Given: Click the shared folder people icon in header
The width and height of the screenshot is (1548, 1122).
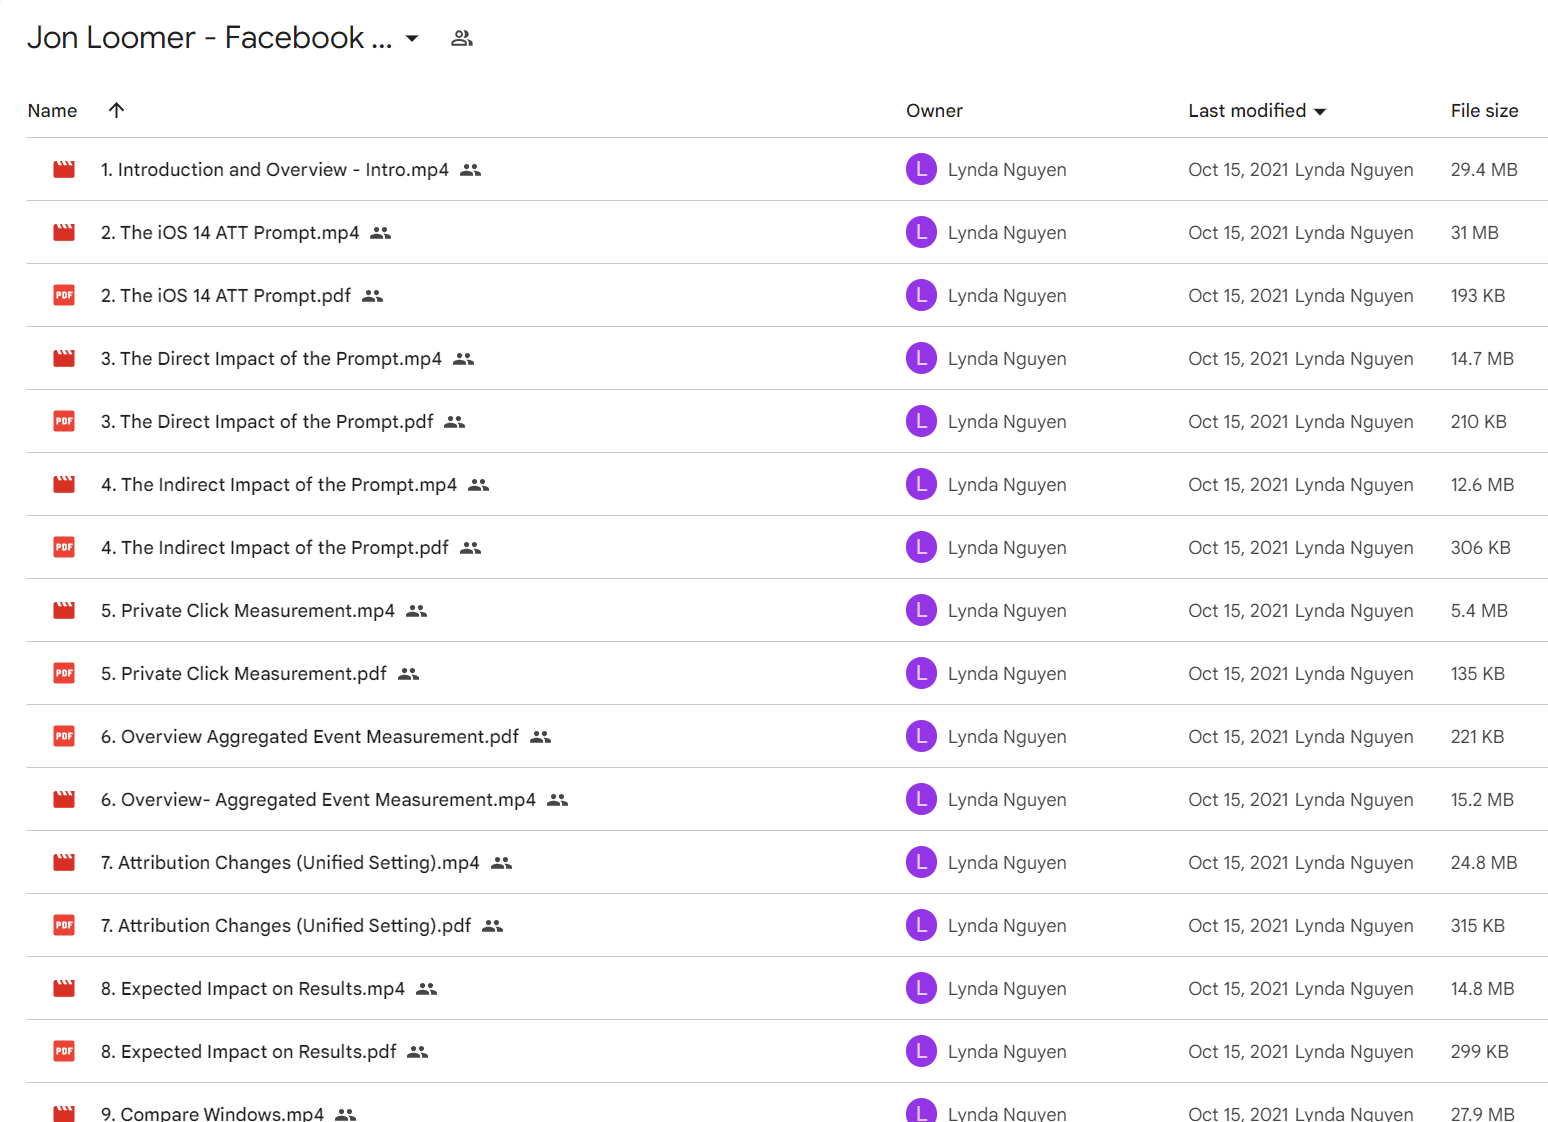Looking at the screenshot, I should point(461,39).
